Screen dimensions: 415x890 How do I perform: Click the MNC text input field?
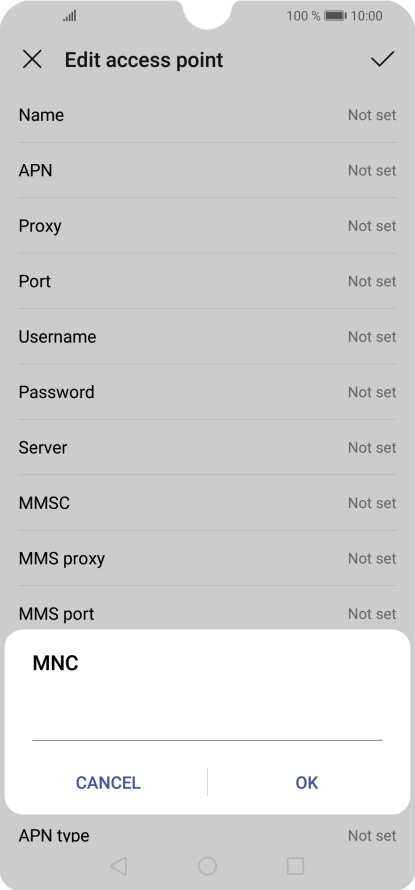click(207, 722)
